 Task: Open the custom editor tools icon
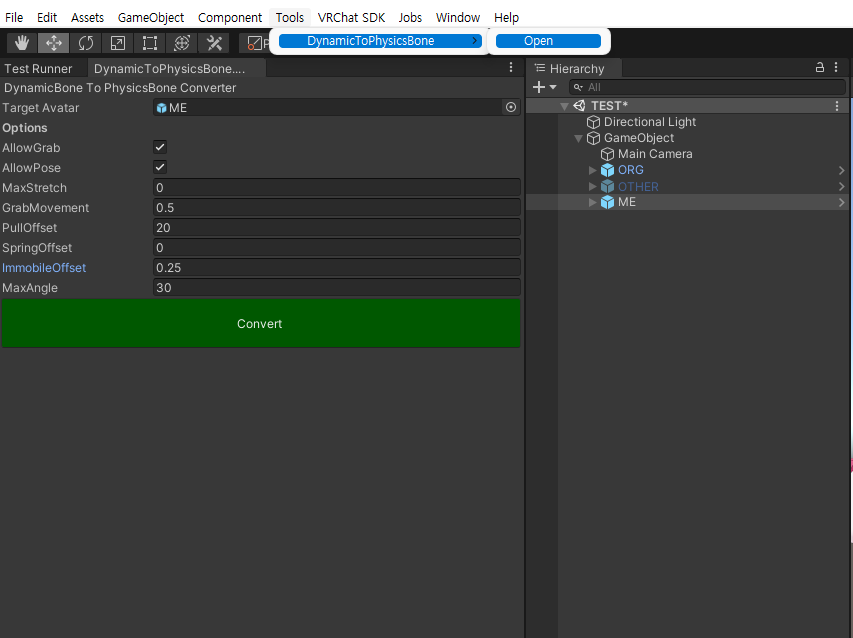pos(214,42)
